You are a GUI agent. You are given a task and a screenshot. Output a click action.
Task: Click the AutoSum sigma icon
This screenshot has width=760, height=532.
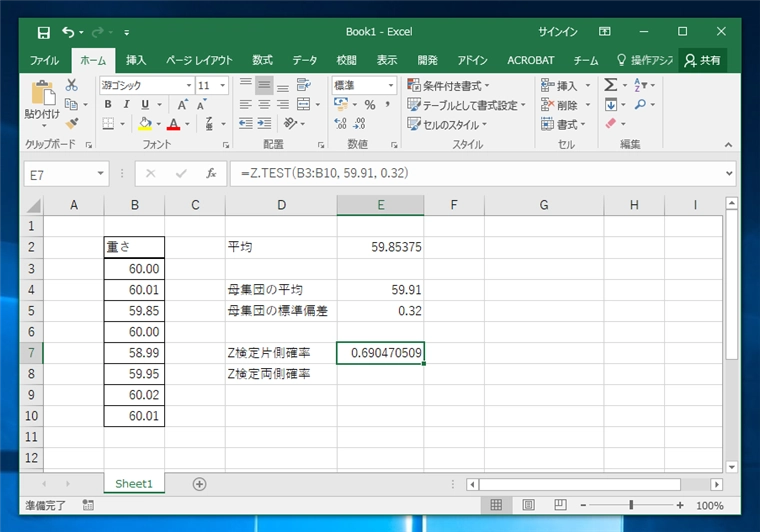coord(611,85)
